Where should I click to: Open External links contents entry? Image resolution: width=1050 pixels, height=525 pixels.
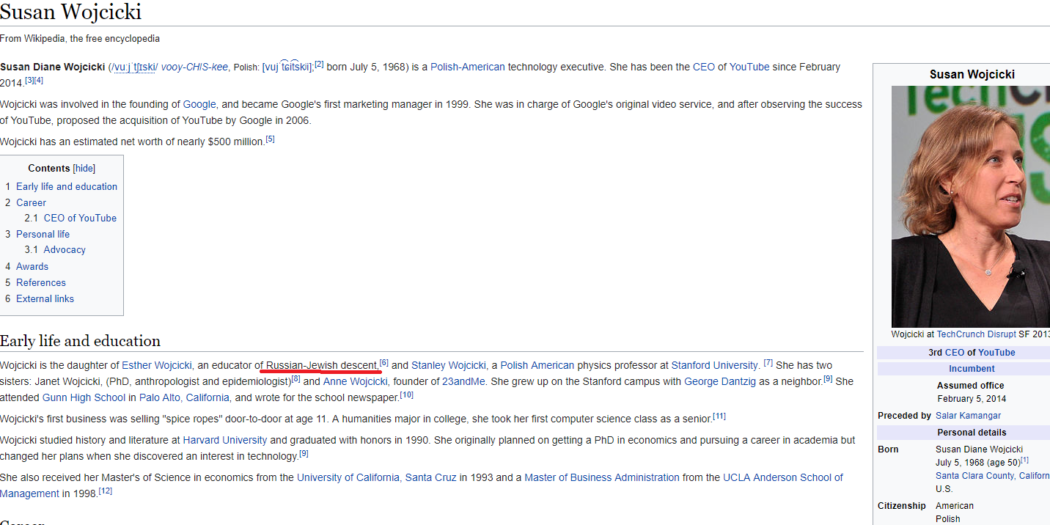45,298
